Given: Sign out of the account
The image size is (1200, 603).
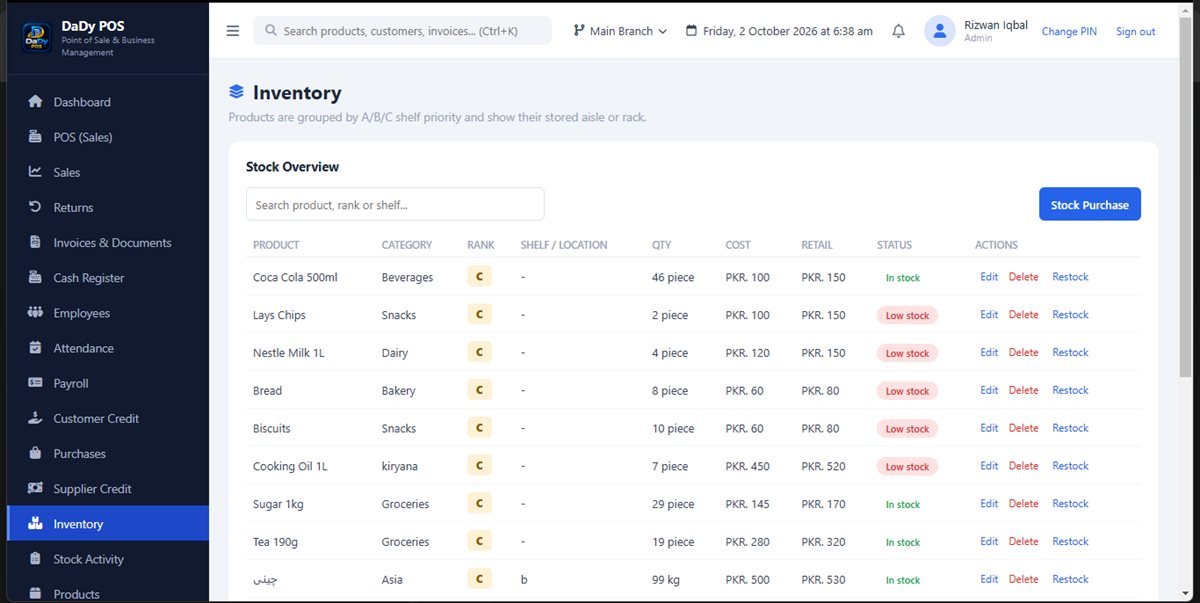Looking at the screenshot, I should (x=1135, y=32).
